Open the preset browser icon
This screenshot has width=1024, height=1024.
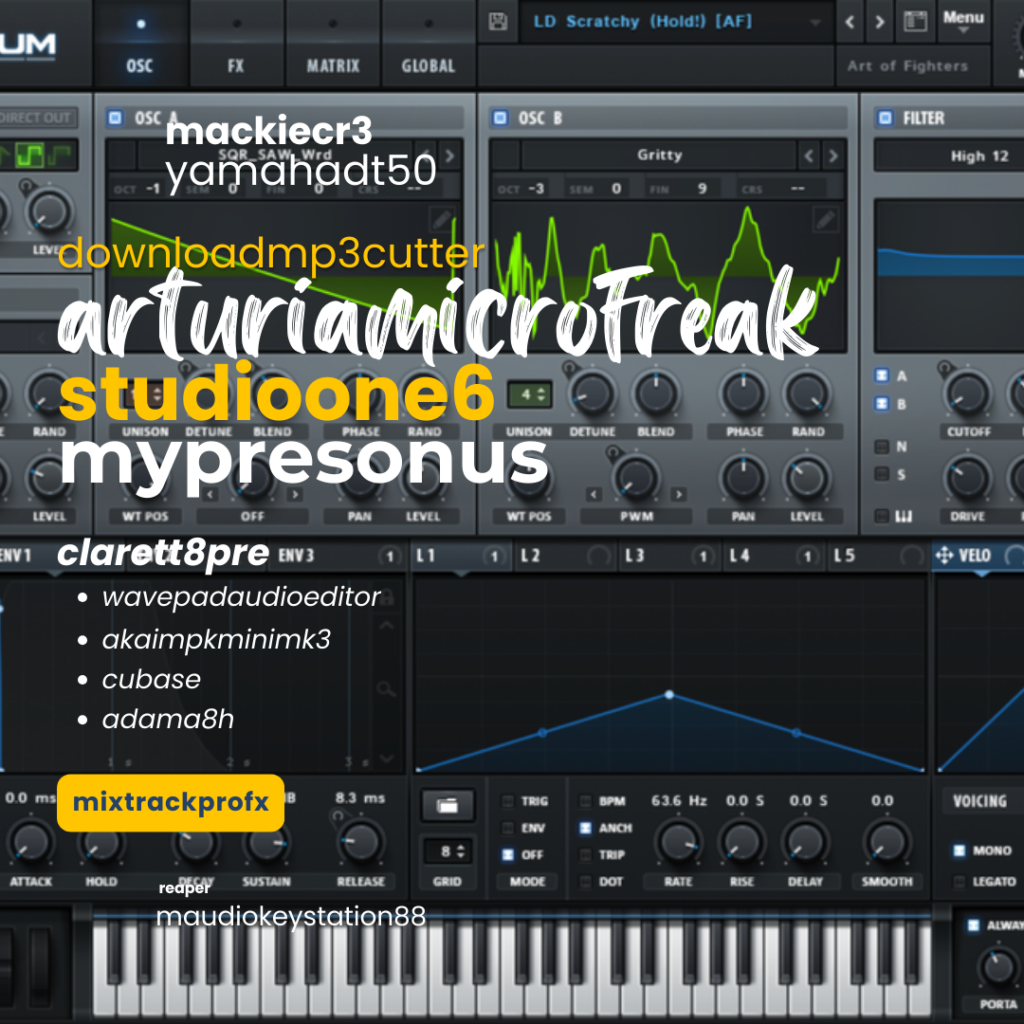[915, 22]
